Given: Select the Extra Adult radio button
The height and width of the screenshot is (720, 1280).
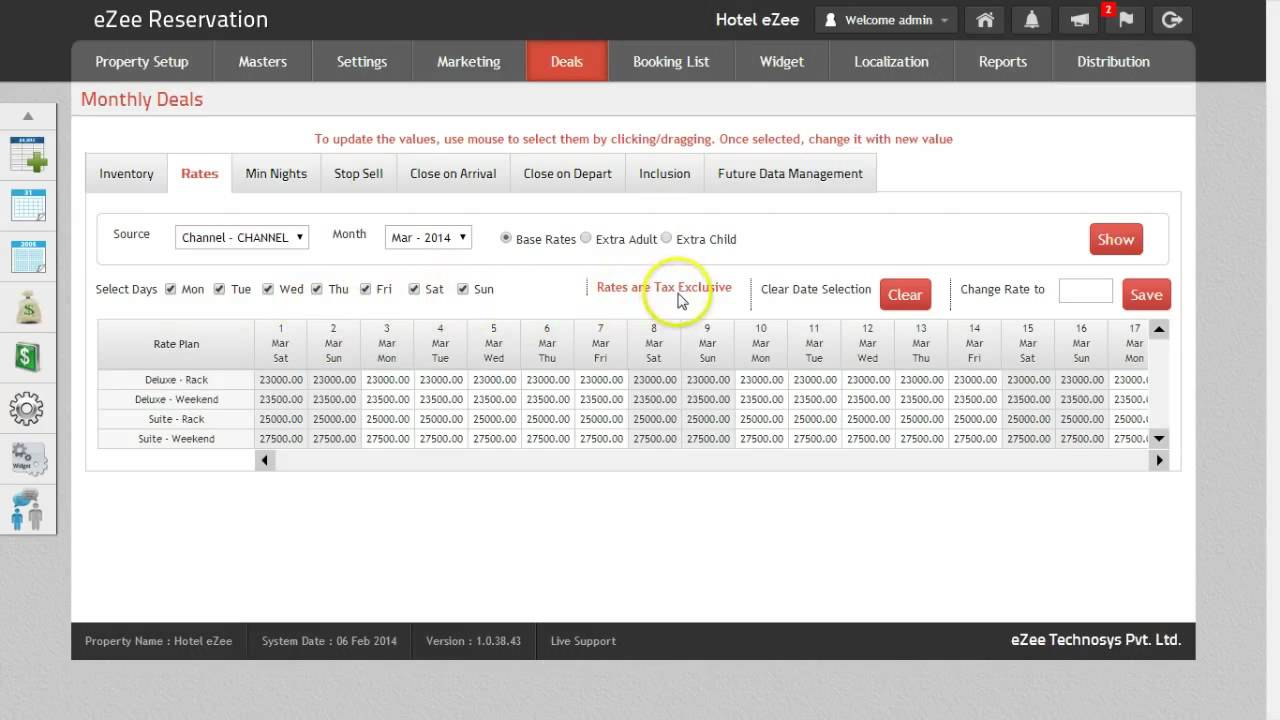Looking at the screenshot, I should click(586, 238).
